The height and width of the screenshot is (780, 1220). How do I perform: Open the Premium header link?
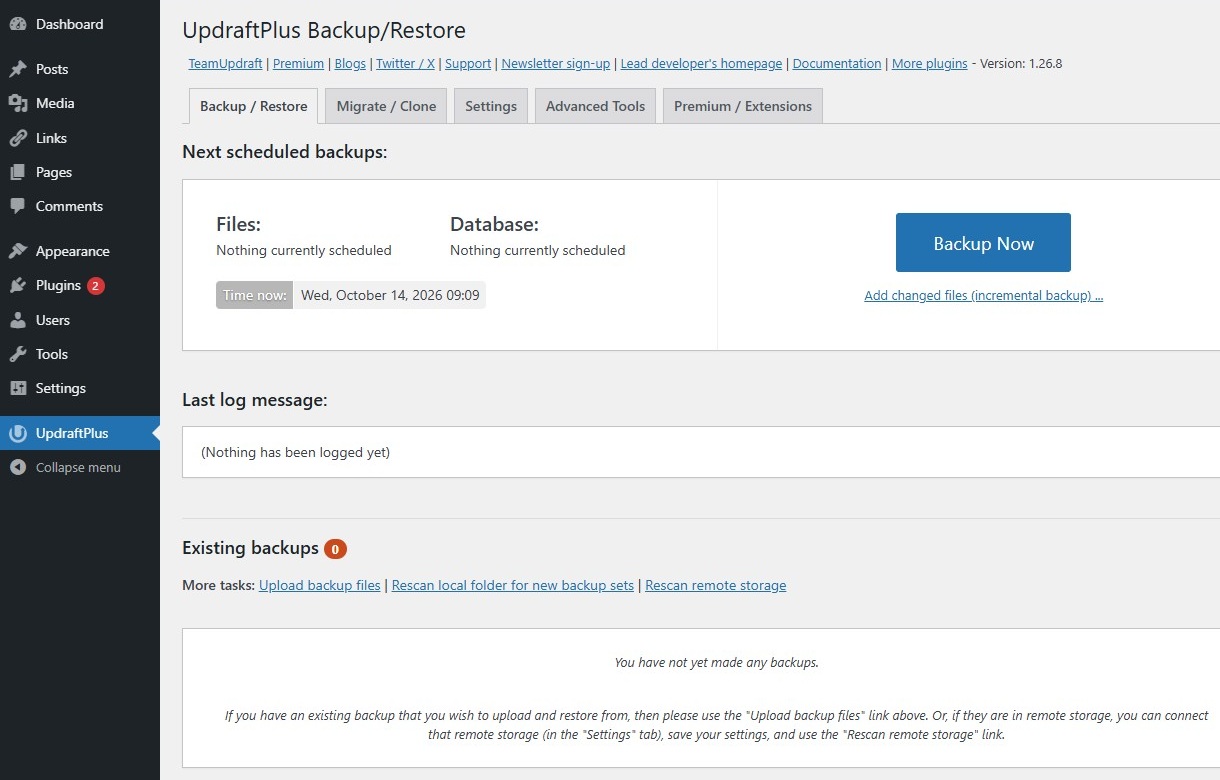[298, 63]
